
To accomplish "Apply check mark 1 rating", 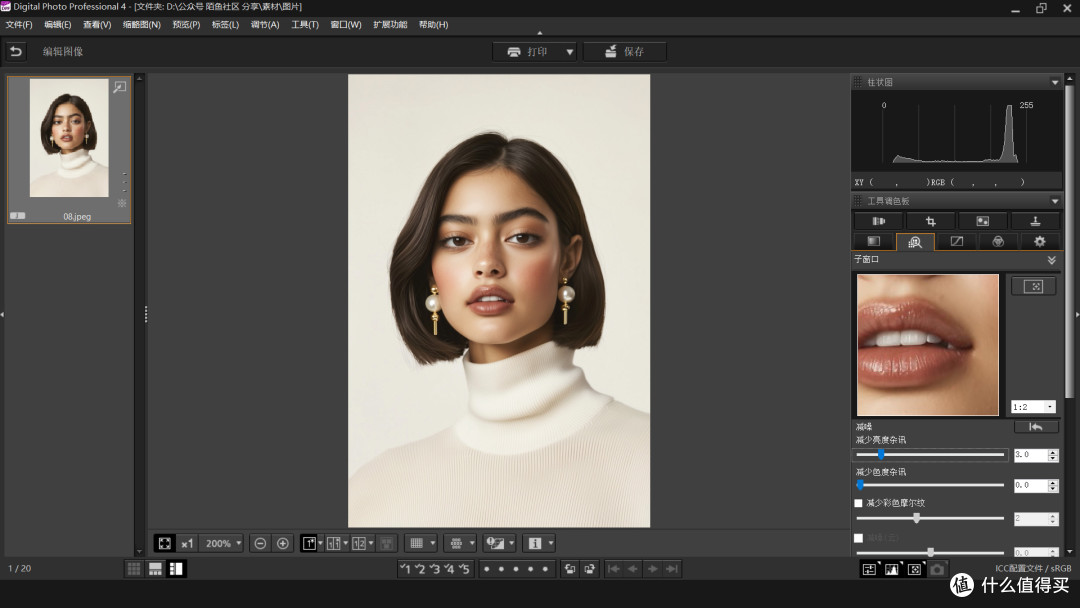I will pos(405,569).
